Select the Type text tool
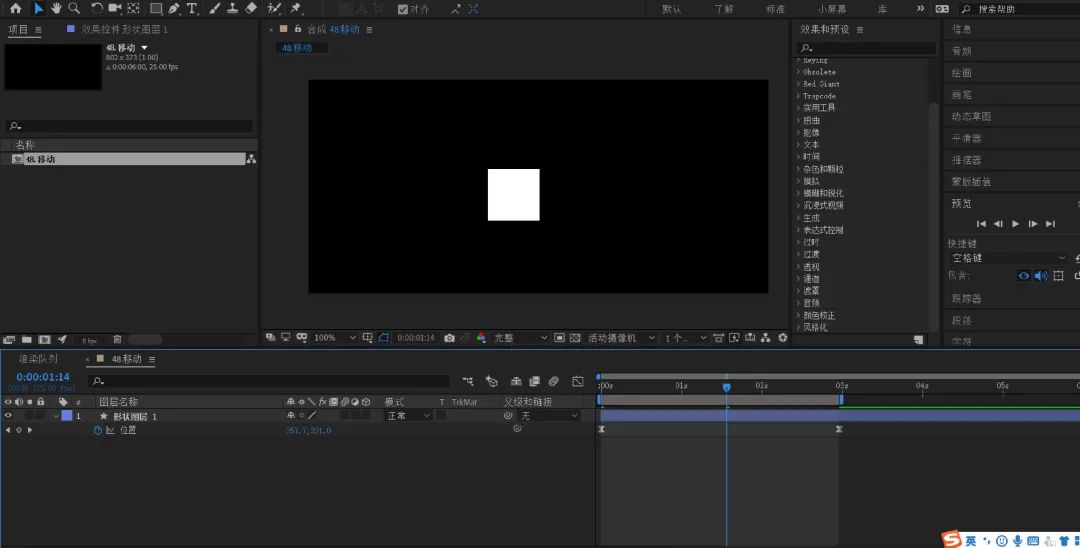 [191, 8]
